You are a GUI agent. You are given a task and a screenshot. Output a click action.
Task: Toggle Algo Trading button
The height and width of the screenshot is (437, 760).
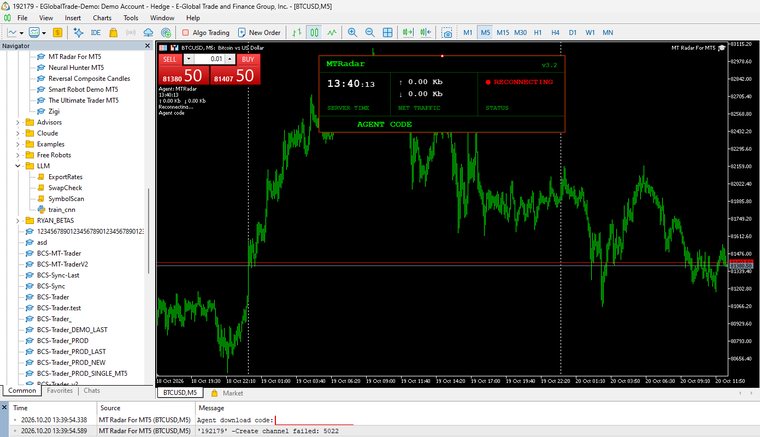(206, 32)
